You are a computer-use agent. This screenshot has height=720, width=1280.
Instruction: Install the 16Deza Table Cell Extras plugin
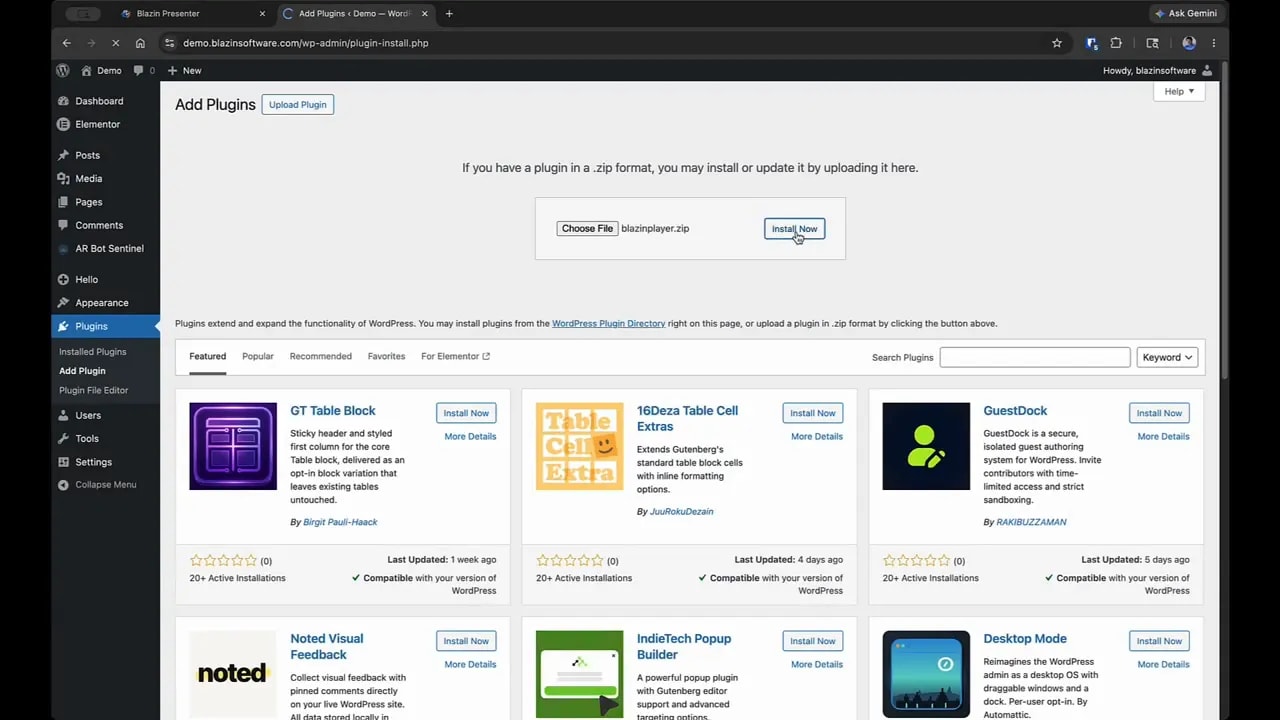tap(812, 413)
